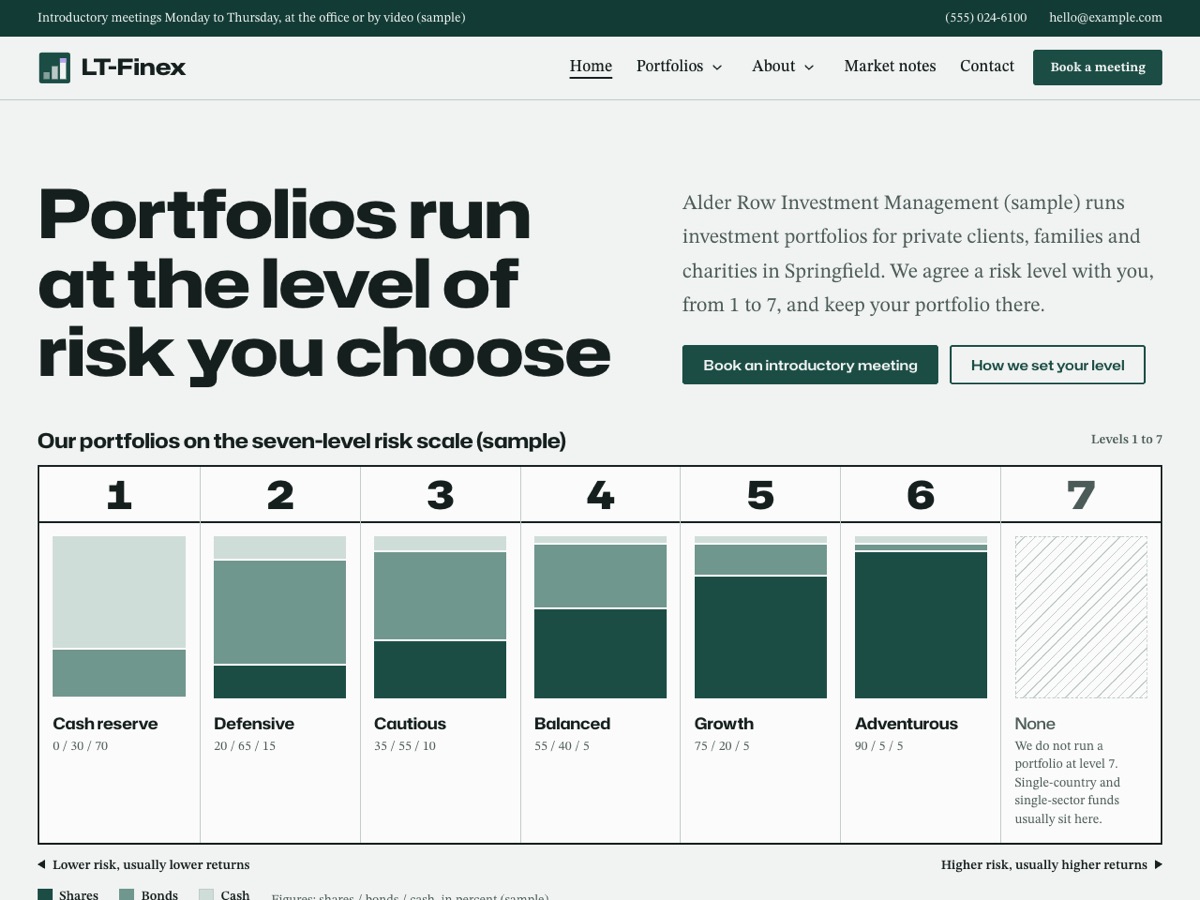Select risk level 4 header
This screenshot has width=1200, height=900.
point(600,494)
